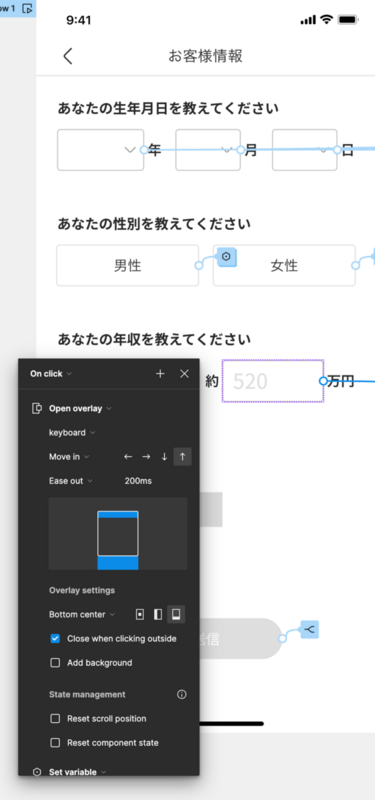
Task: Open the On click trigger dropdown
Action: click(51, 374)
